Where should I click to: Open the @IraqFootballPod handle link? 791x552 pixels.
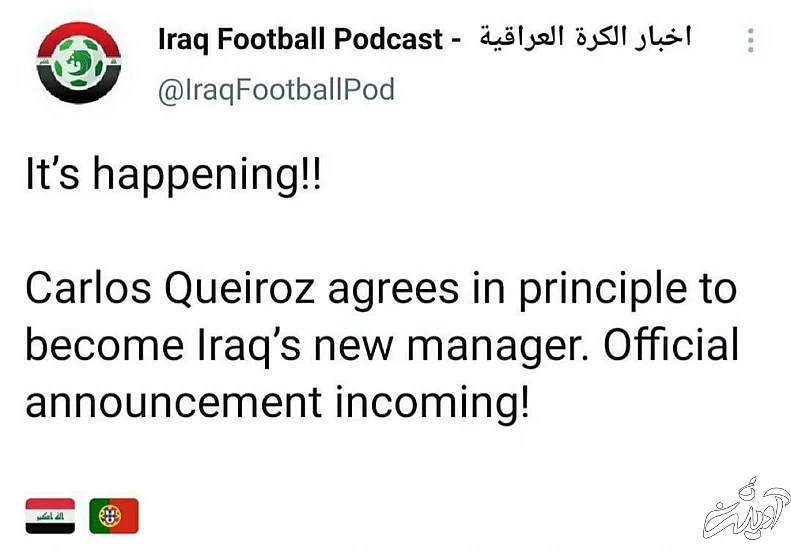click(x=276, y=90)
